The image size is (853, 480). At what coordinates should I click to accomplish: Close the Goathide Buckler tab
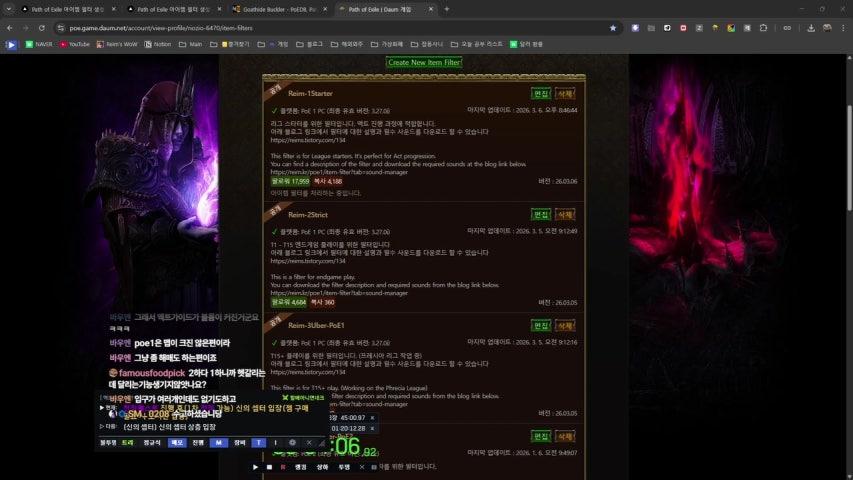tap(325, 9)
